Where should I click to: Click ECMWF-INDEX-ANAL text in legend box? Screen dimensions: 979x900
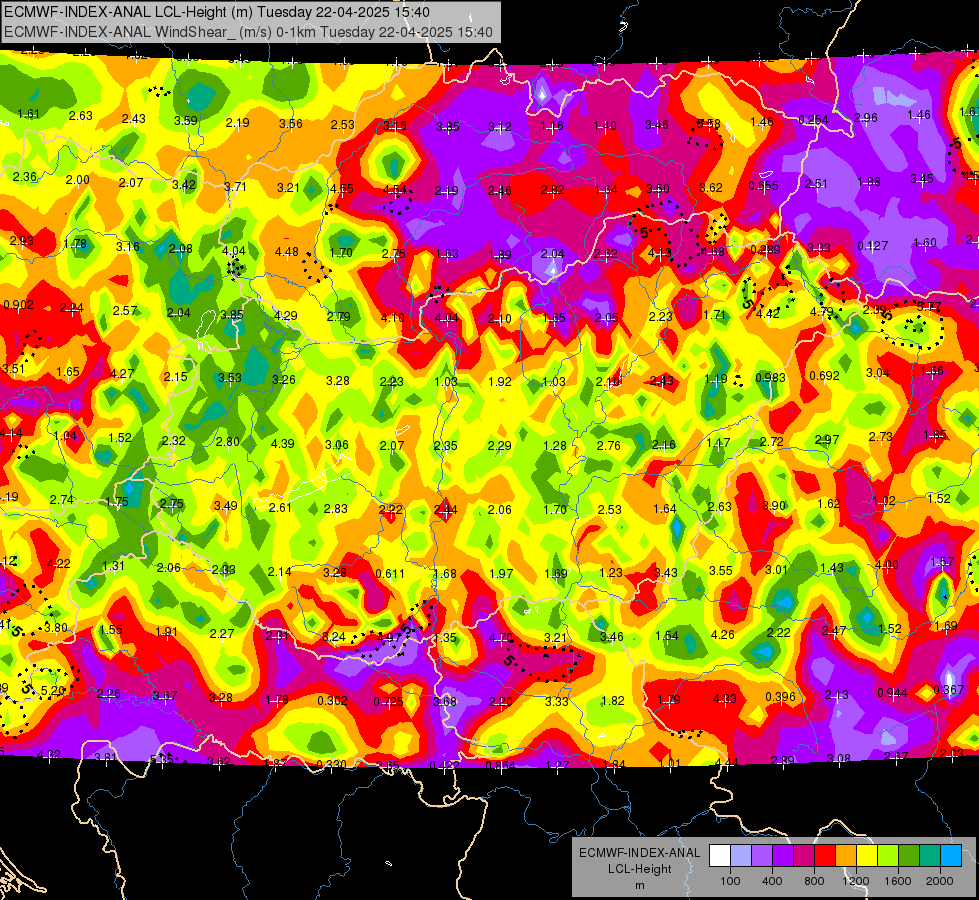click(639, 853)
